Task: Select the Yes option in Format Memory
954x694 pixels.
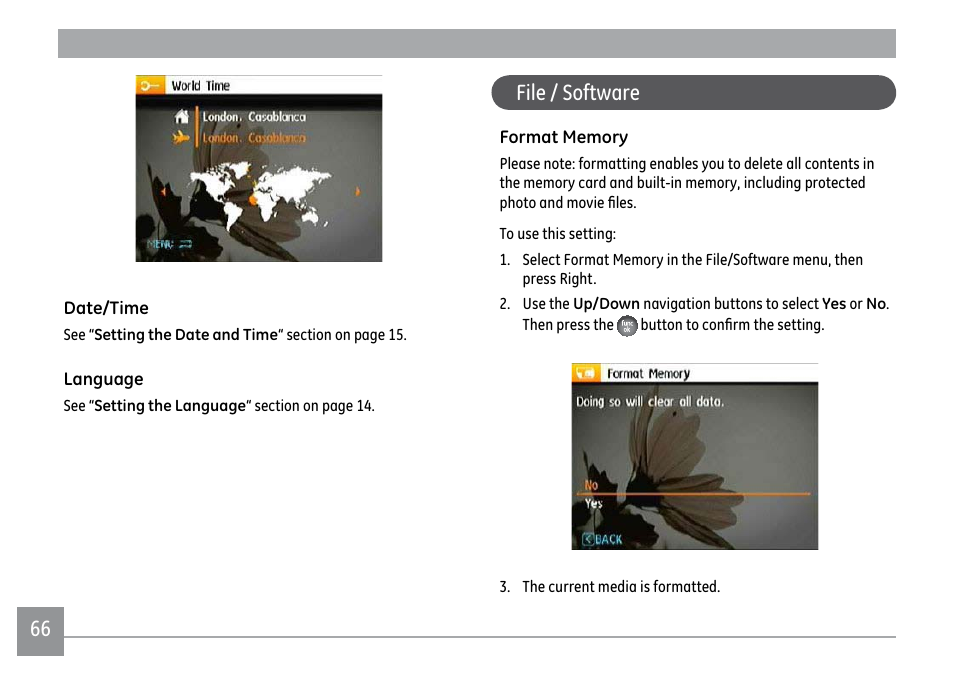Action: (x=593, y=504)
